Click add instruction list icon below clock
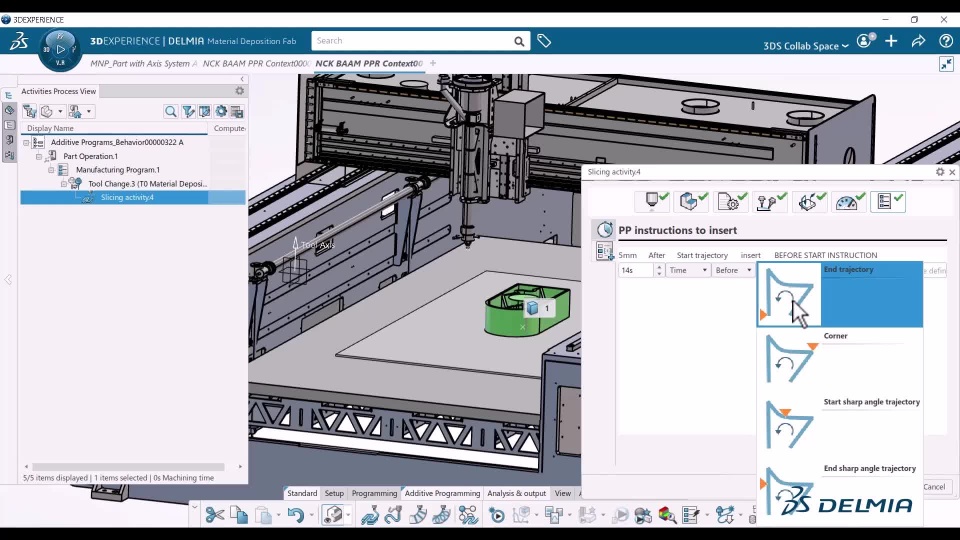 [604, 250]
